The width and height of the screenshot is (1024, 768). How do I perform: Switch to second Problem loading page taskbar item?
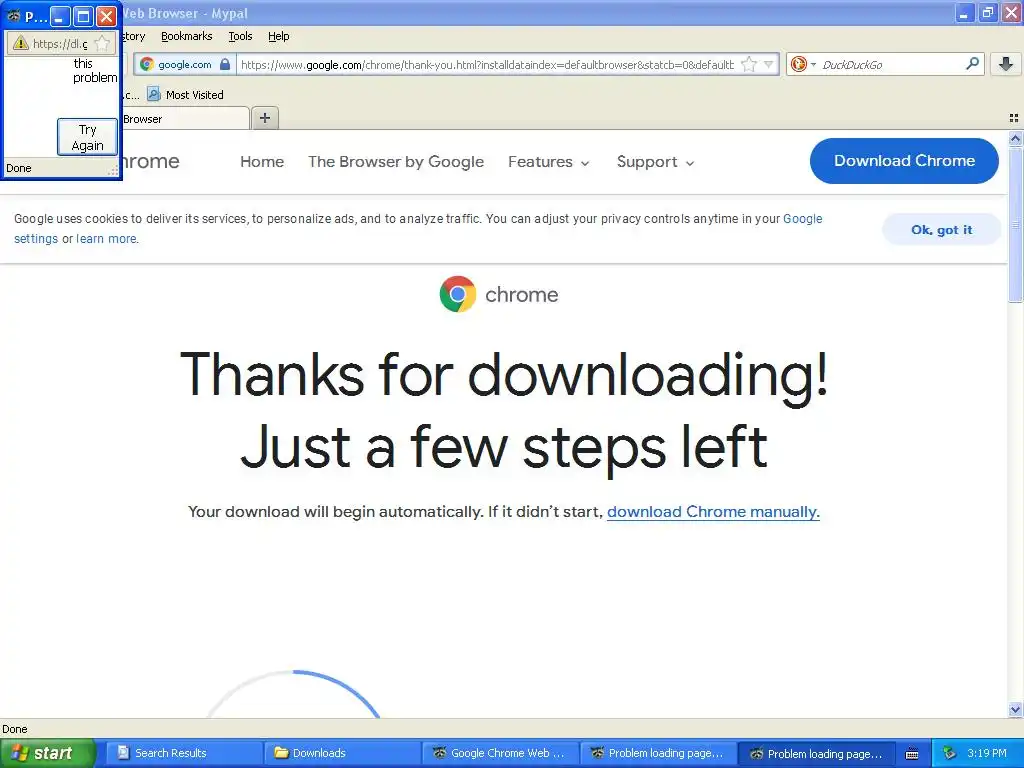(x=816, y=753)
